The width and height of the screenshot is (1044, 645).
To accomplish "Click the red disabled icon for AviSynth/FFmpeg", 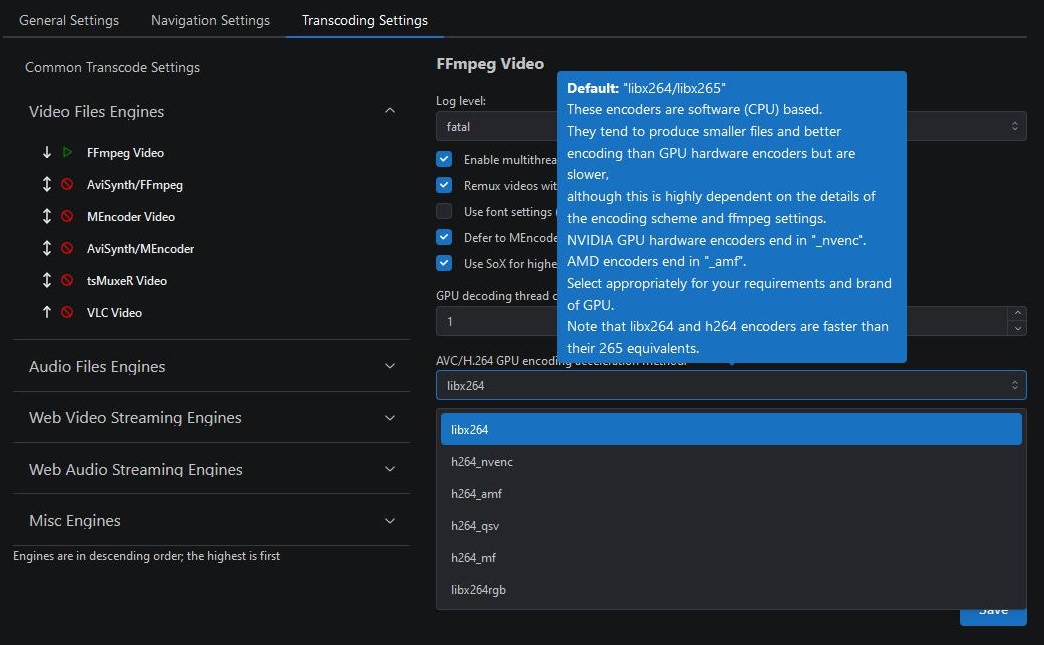I will point(67,184).
